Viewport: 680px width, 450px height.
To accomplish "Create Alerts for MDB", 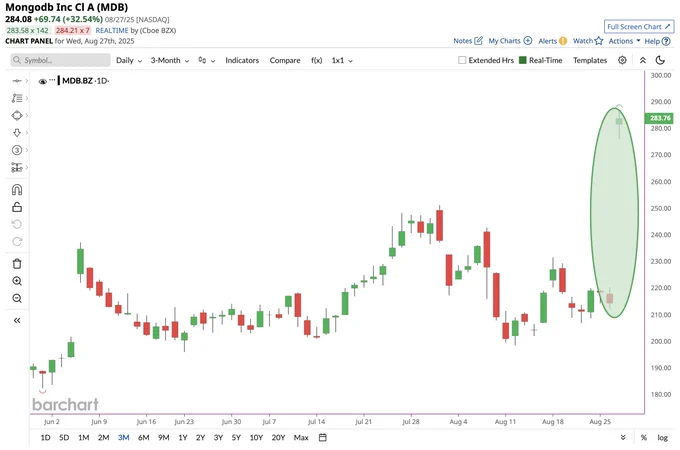I will click(552, 41).
